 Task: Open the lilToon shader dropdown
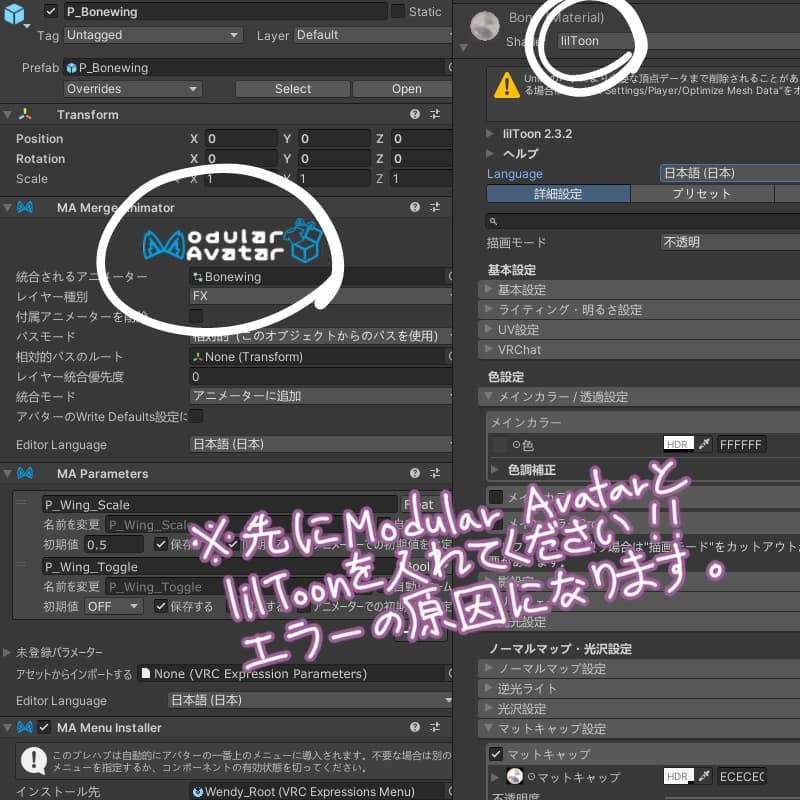pos(679,41)
